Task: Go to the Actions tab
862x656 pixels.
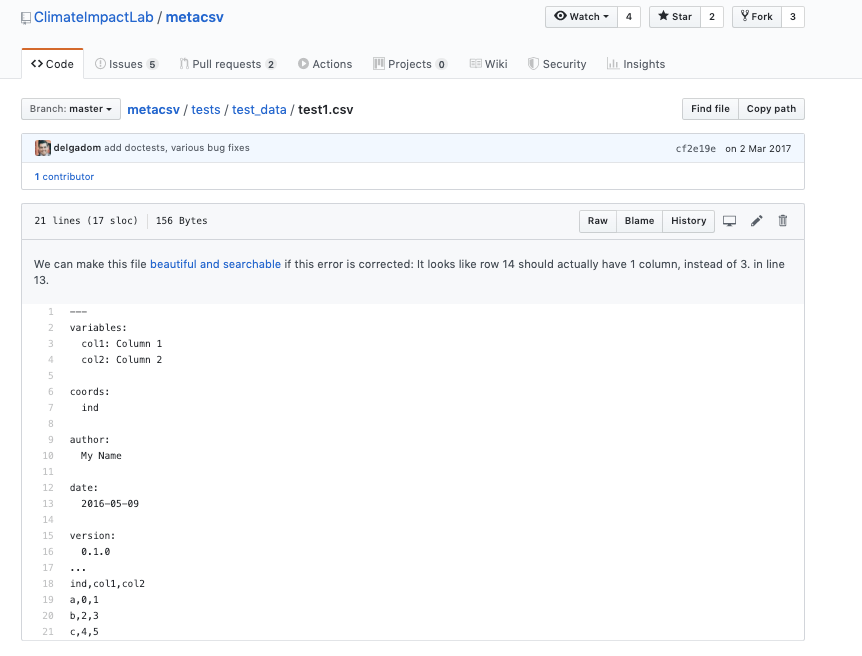Action: (x=325, y=64)
